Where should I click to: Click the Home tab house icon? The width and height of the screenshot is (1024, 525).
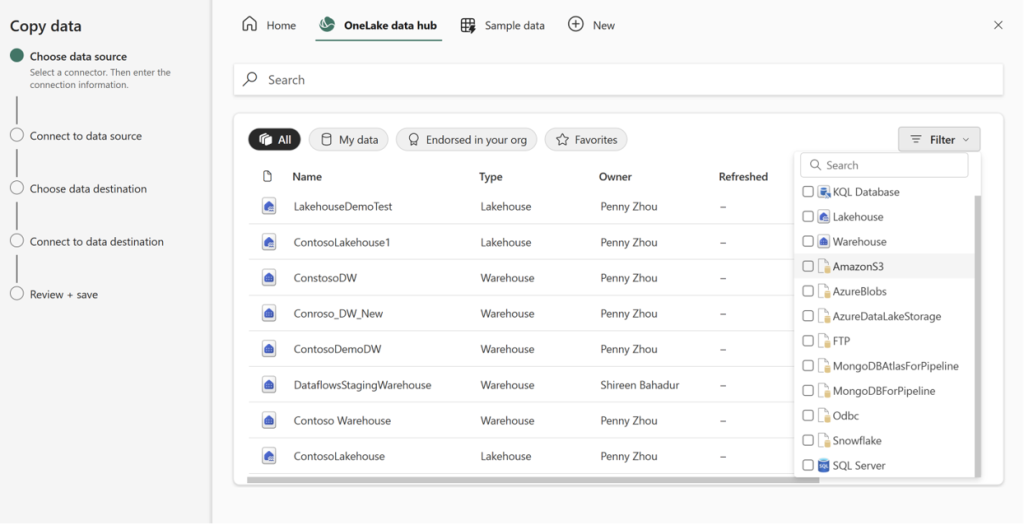[249, 25]
